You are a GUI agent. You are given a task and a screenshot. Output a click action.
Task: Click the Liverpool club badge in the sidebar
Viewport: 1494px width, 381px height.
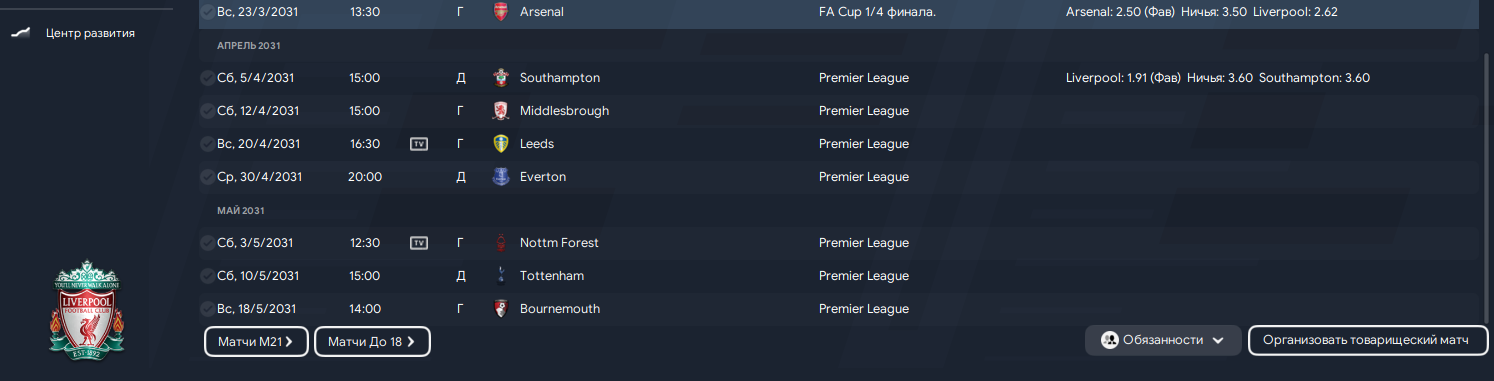tap(86, 310)
